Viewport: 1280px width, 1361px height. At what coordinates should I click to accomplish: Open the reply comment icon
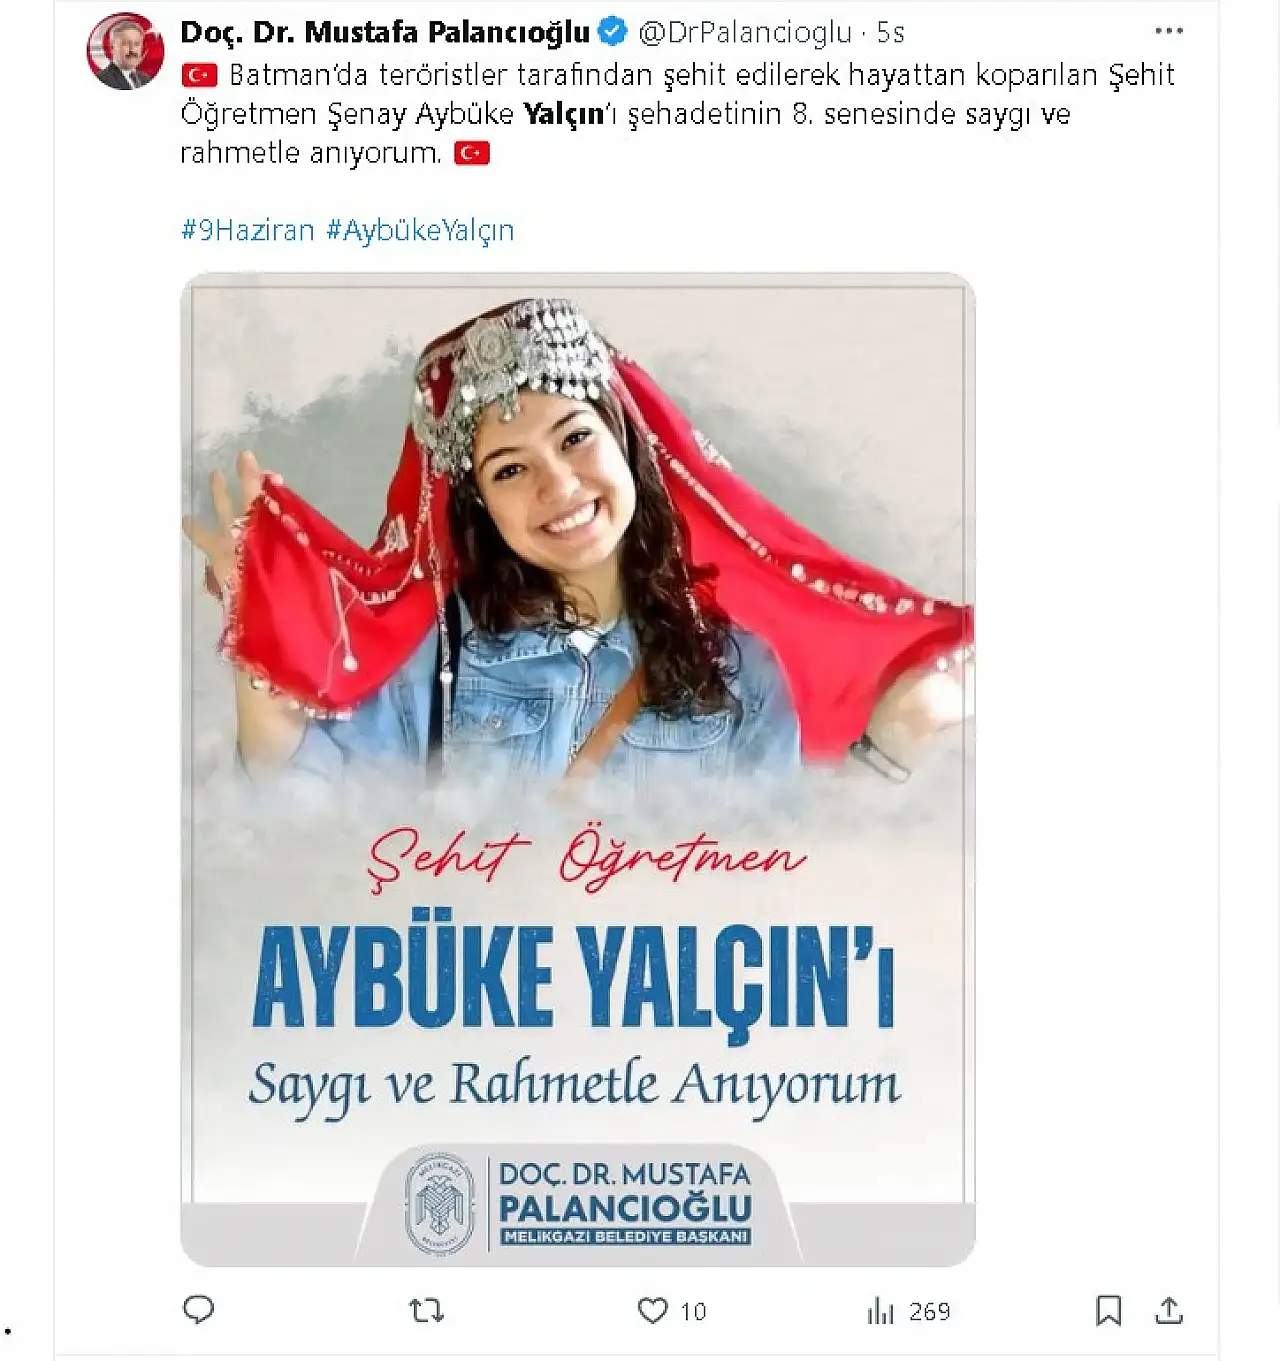(x=198, y=1310)
